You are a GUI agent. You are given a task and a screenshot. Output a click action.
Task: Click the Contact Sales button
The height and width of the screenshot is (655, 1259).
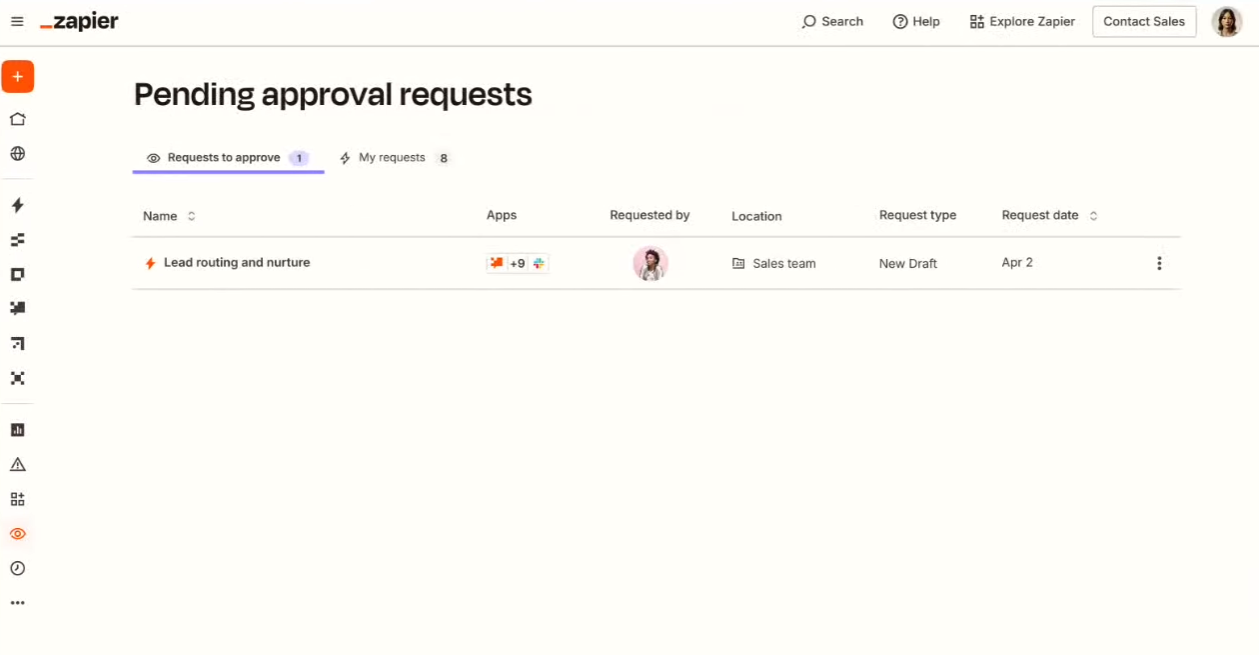pyautogui.click(x=1143, y=21)
